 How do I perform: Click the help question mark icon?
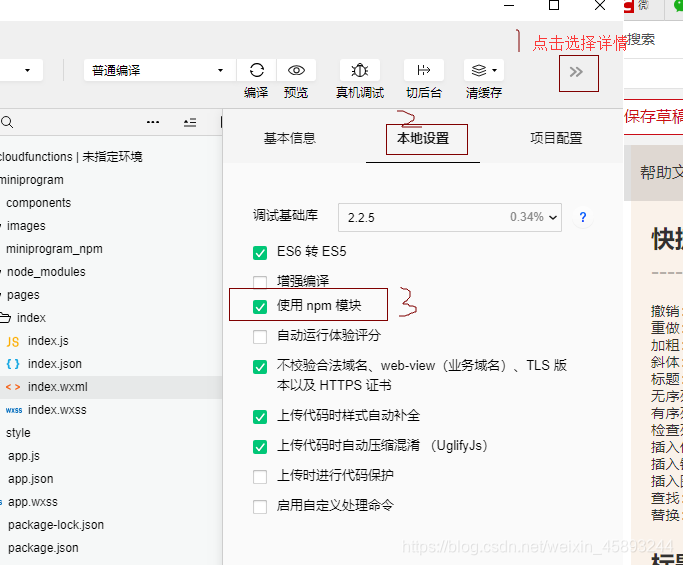(583, 217)
